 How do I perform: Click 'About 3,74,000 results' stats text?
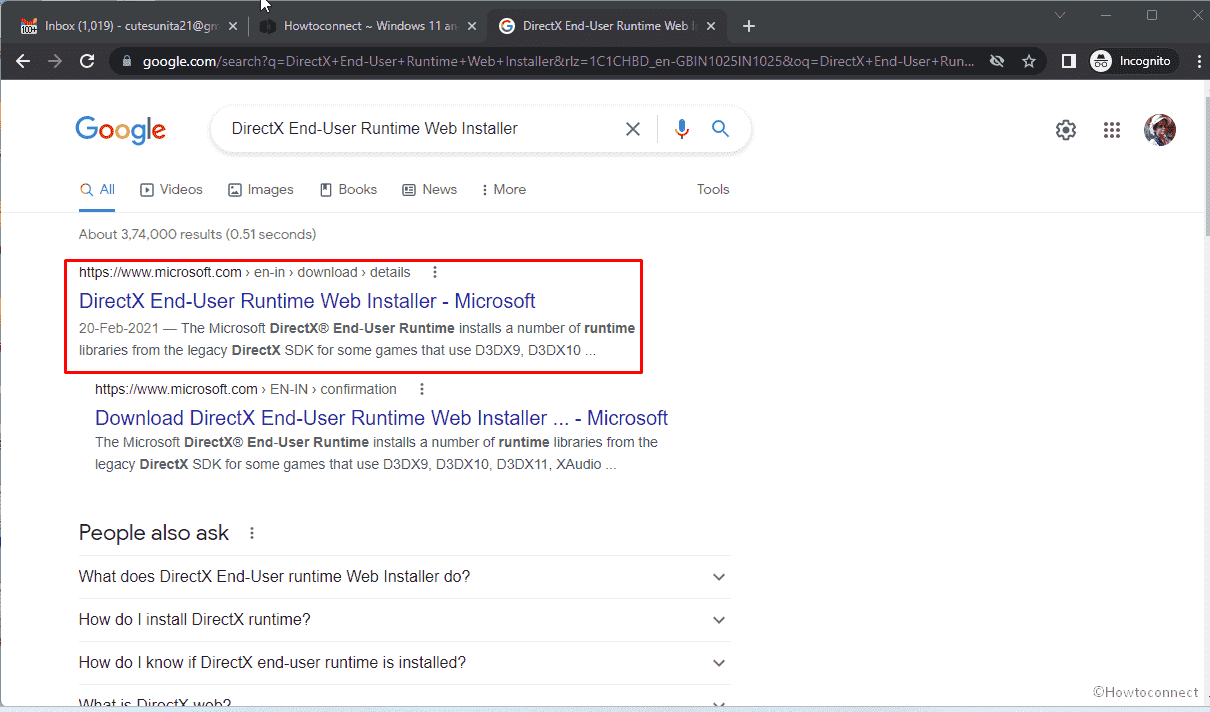click(x=198, y=234)
